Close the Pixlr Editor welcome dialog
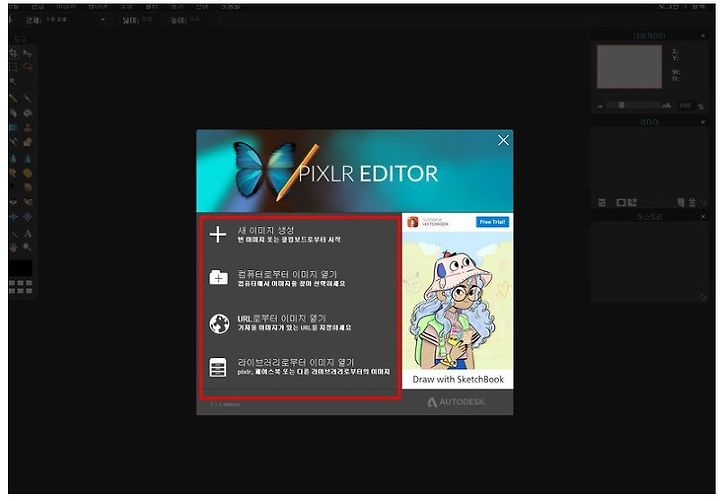 click(x=503, y=141)
